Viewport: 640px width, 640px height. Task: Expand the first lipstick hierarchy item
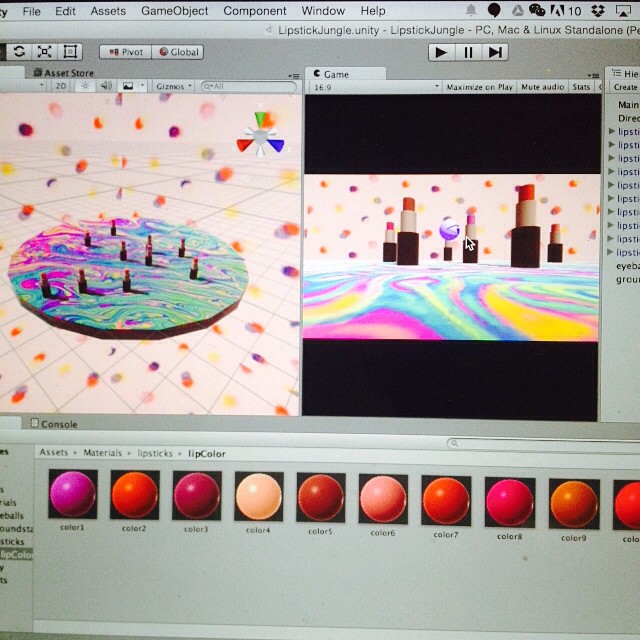[612, 131]
